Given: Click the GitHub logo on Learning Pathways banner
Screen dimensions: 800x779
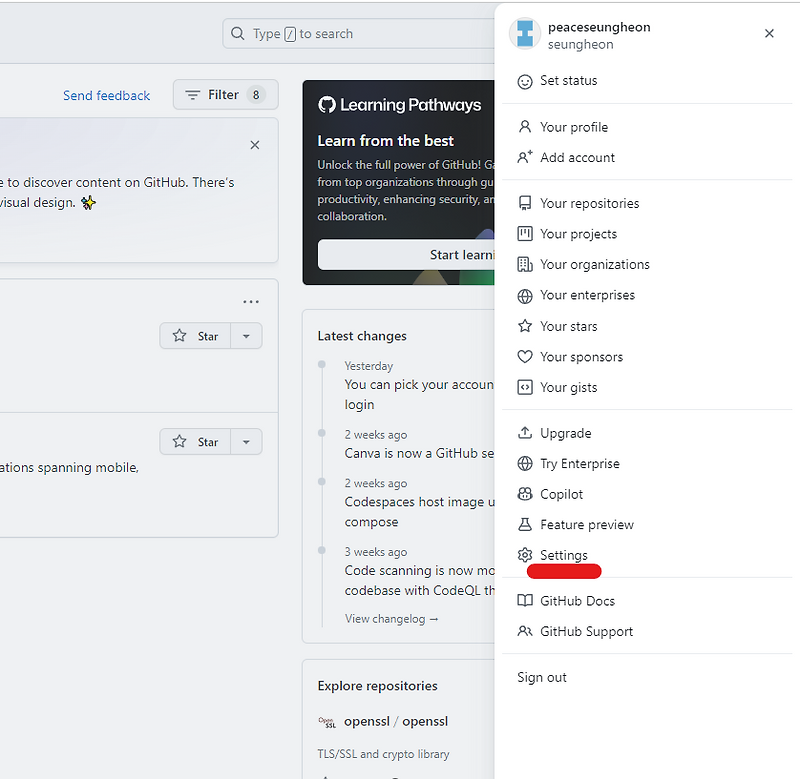Looking at the screenshot, I should click(x=328, y=104).
